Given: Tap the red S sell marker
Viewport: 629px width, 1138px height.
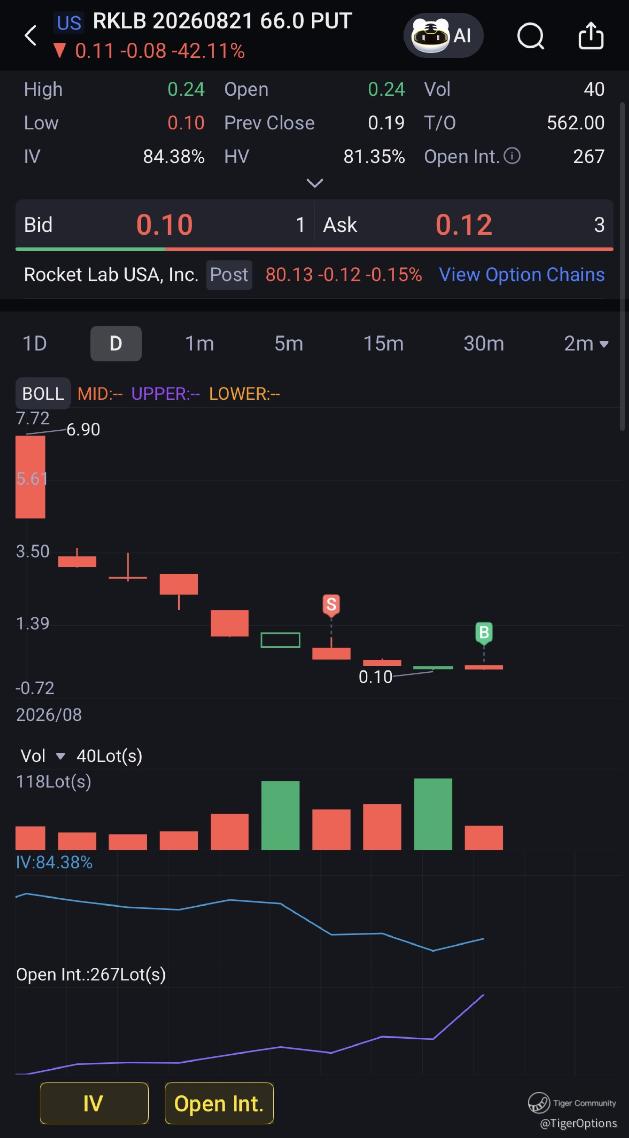Looking at the screenshot, I should click(332, 605).
